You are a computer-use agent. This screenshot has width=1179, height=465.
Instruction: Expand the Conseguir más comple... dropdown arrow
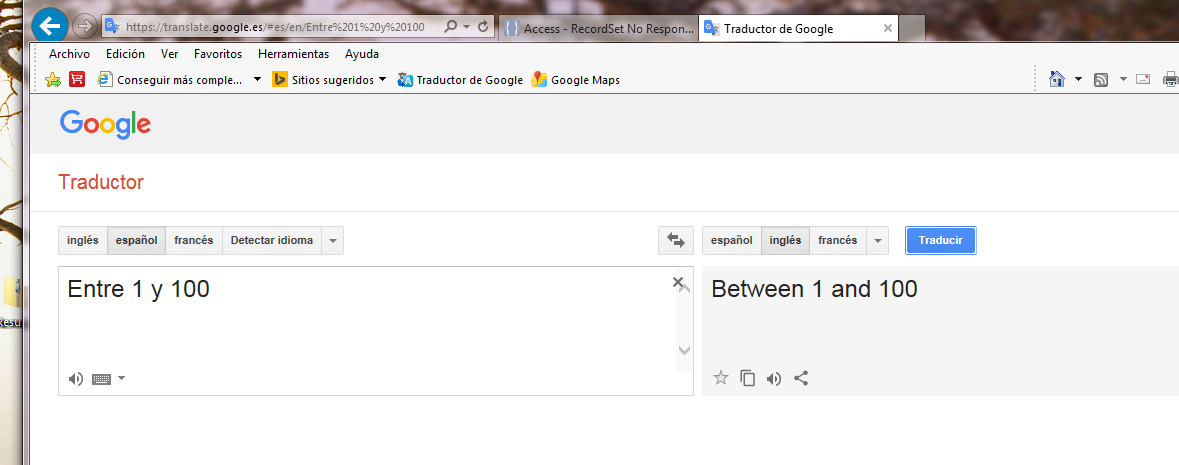[257, 80]
